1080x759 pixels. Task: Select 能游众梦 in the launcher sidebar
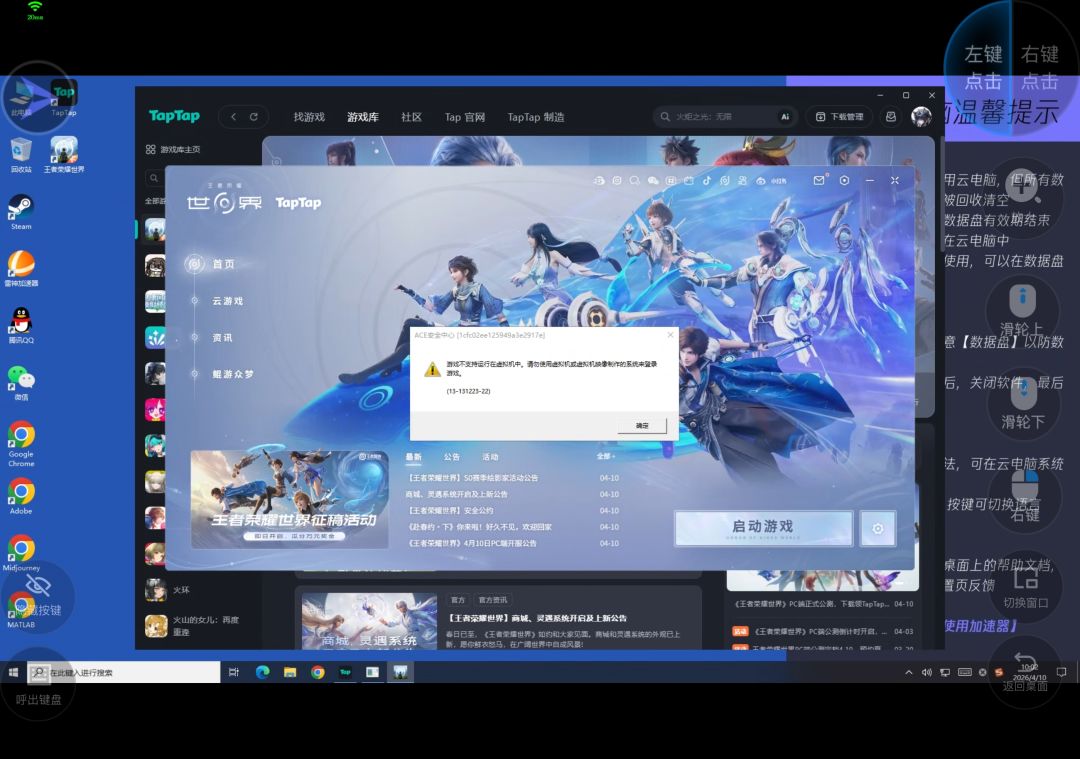pyautogui.click(x=233, y=374)
